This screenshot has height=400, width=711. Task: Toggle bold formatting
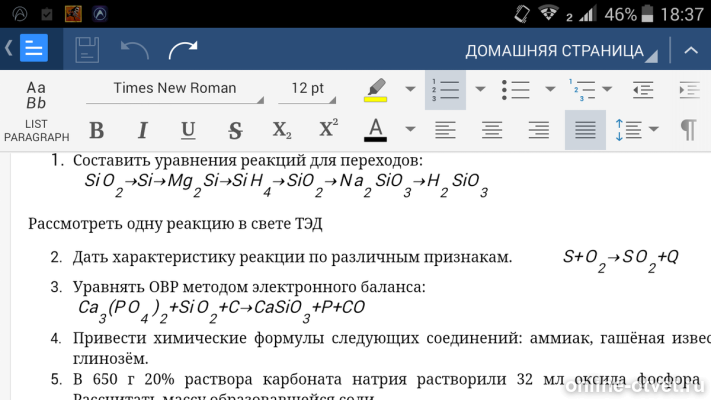(x=96, y=130)
